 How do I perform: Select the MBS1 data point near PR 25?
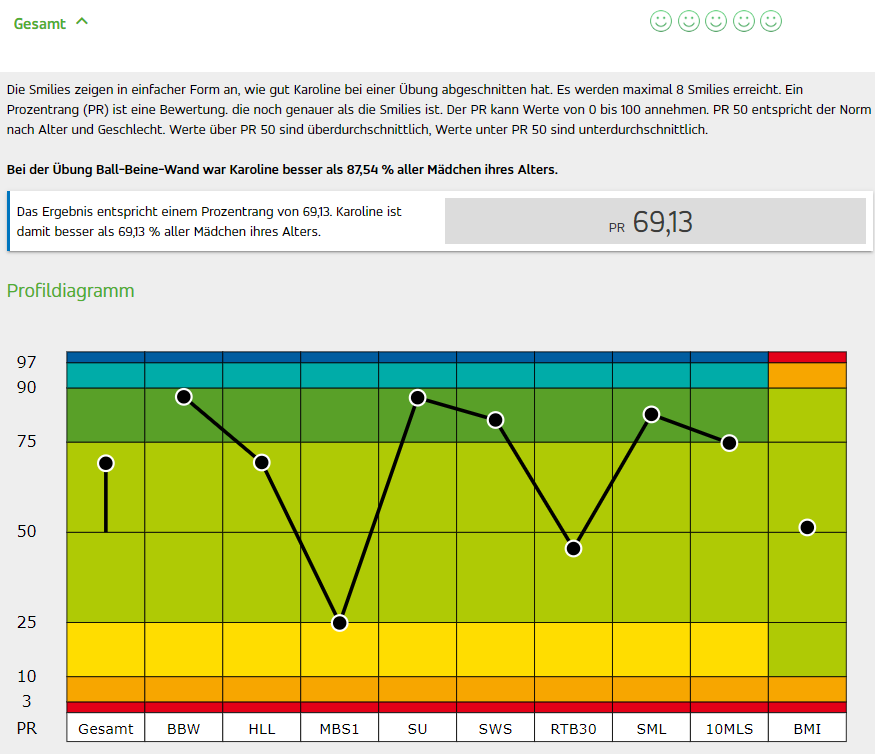340,623
